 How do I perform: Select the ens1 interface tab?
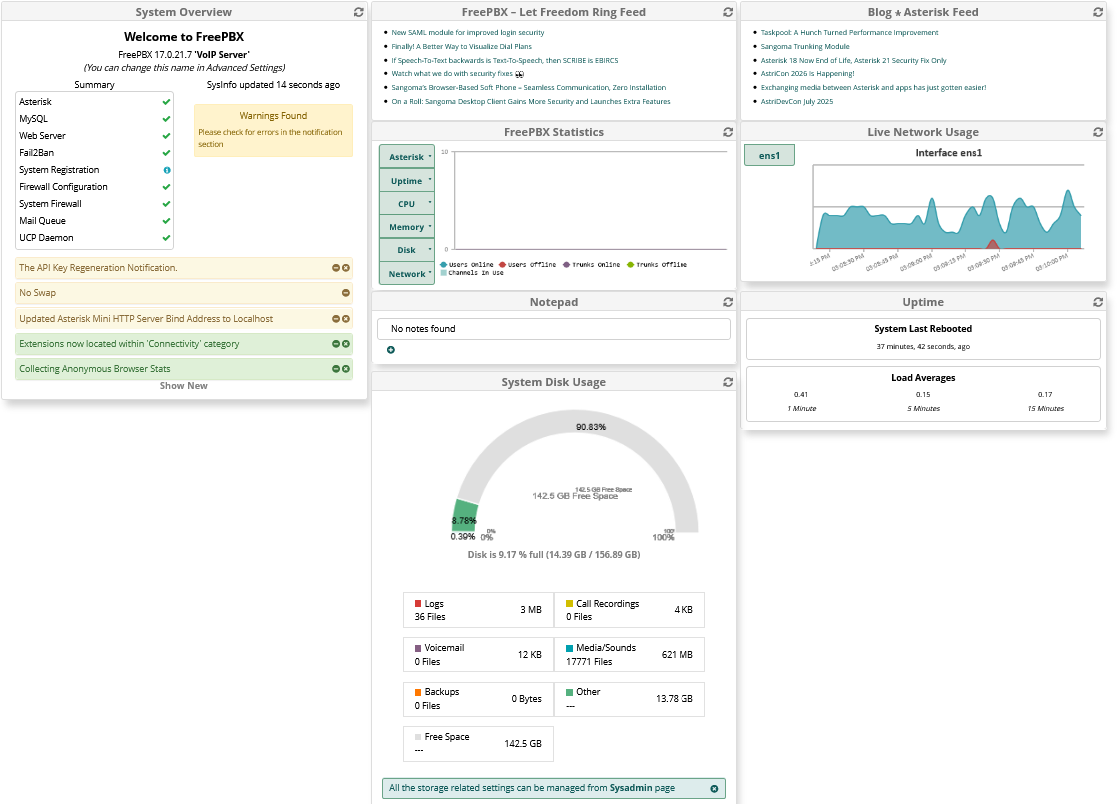pos(769,155)
